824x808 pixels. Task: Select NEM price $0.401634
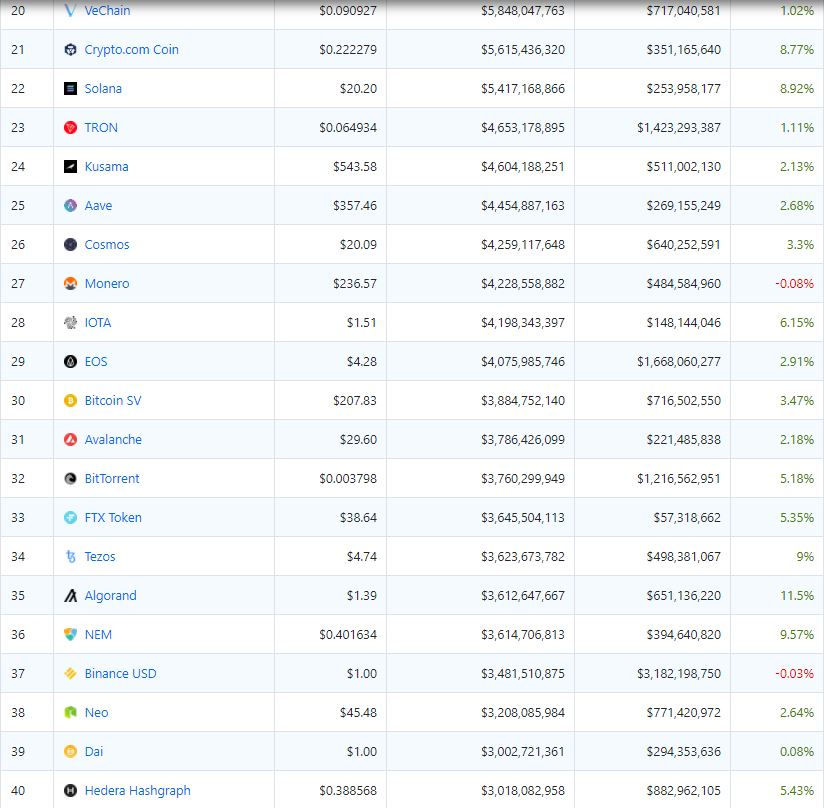348,634
